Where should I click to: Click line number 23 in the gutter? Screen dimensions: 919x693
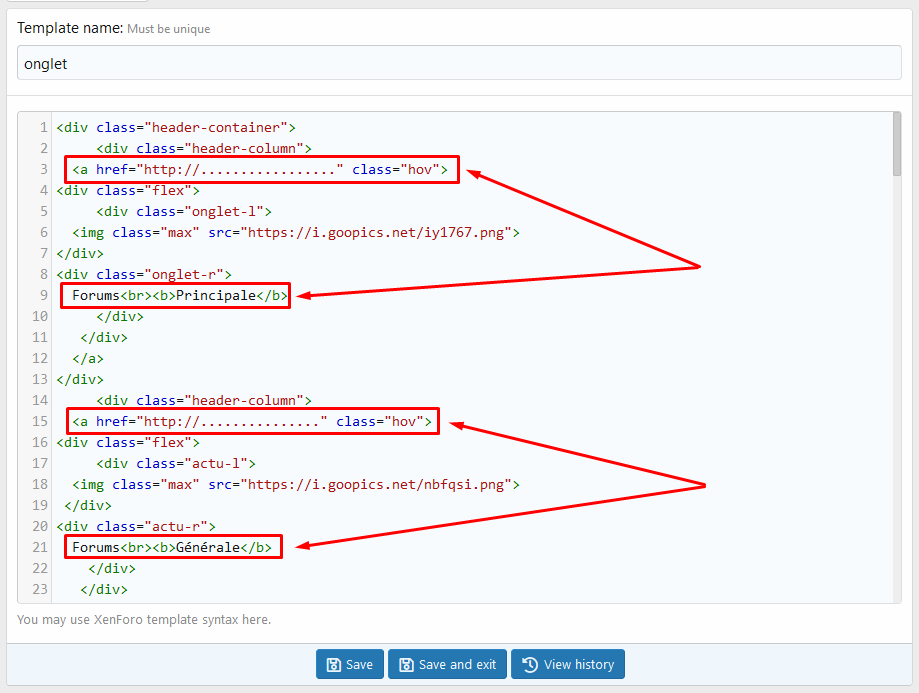(40, 589)
